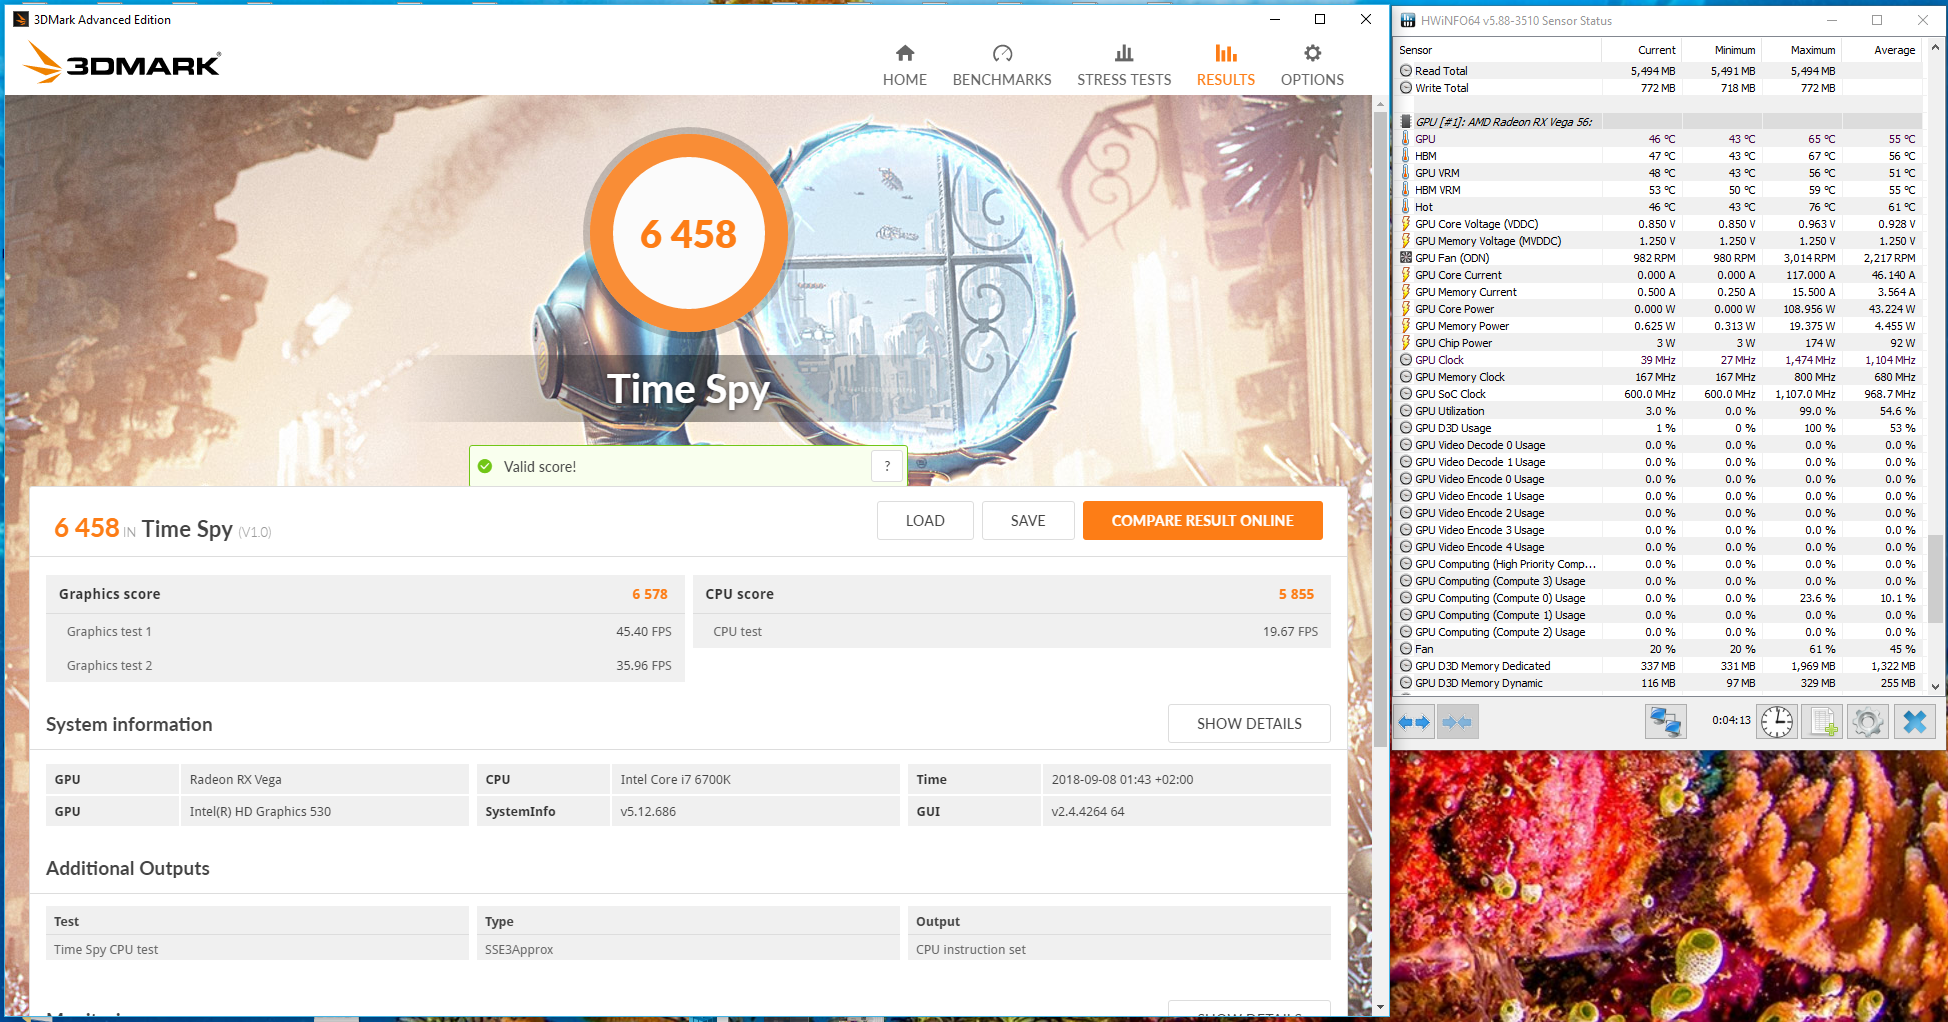Click the HWiNFO64 title bar app icon
The width and height of the screenshot is (1948, 1022).
pyautogui.click(x=1408, y=20)
